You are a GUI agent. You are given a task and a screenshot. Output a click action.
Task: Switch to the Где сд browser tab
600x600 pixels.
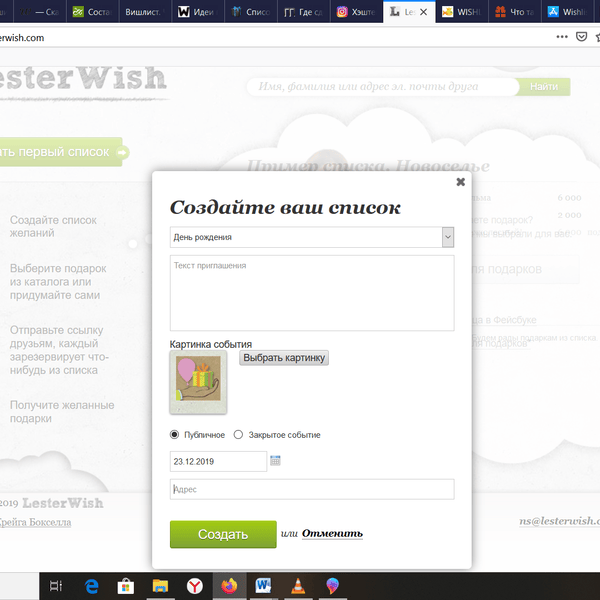tap(303, 12)
